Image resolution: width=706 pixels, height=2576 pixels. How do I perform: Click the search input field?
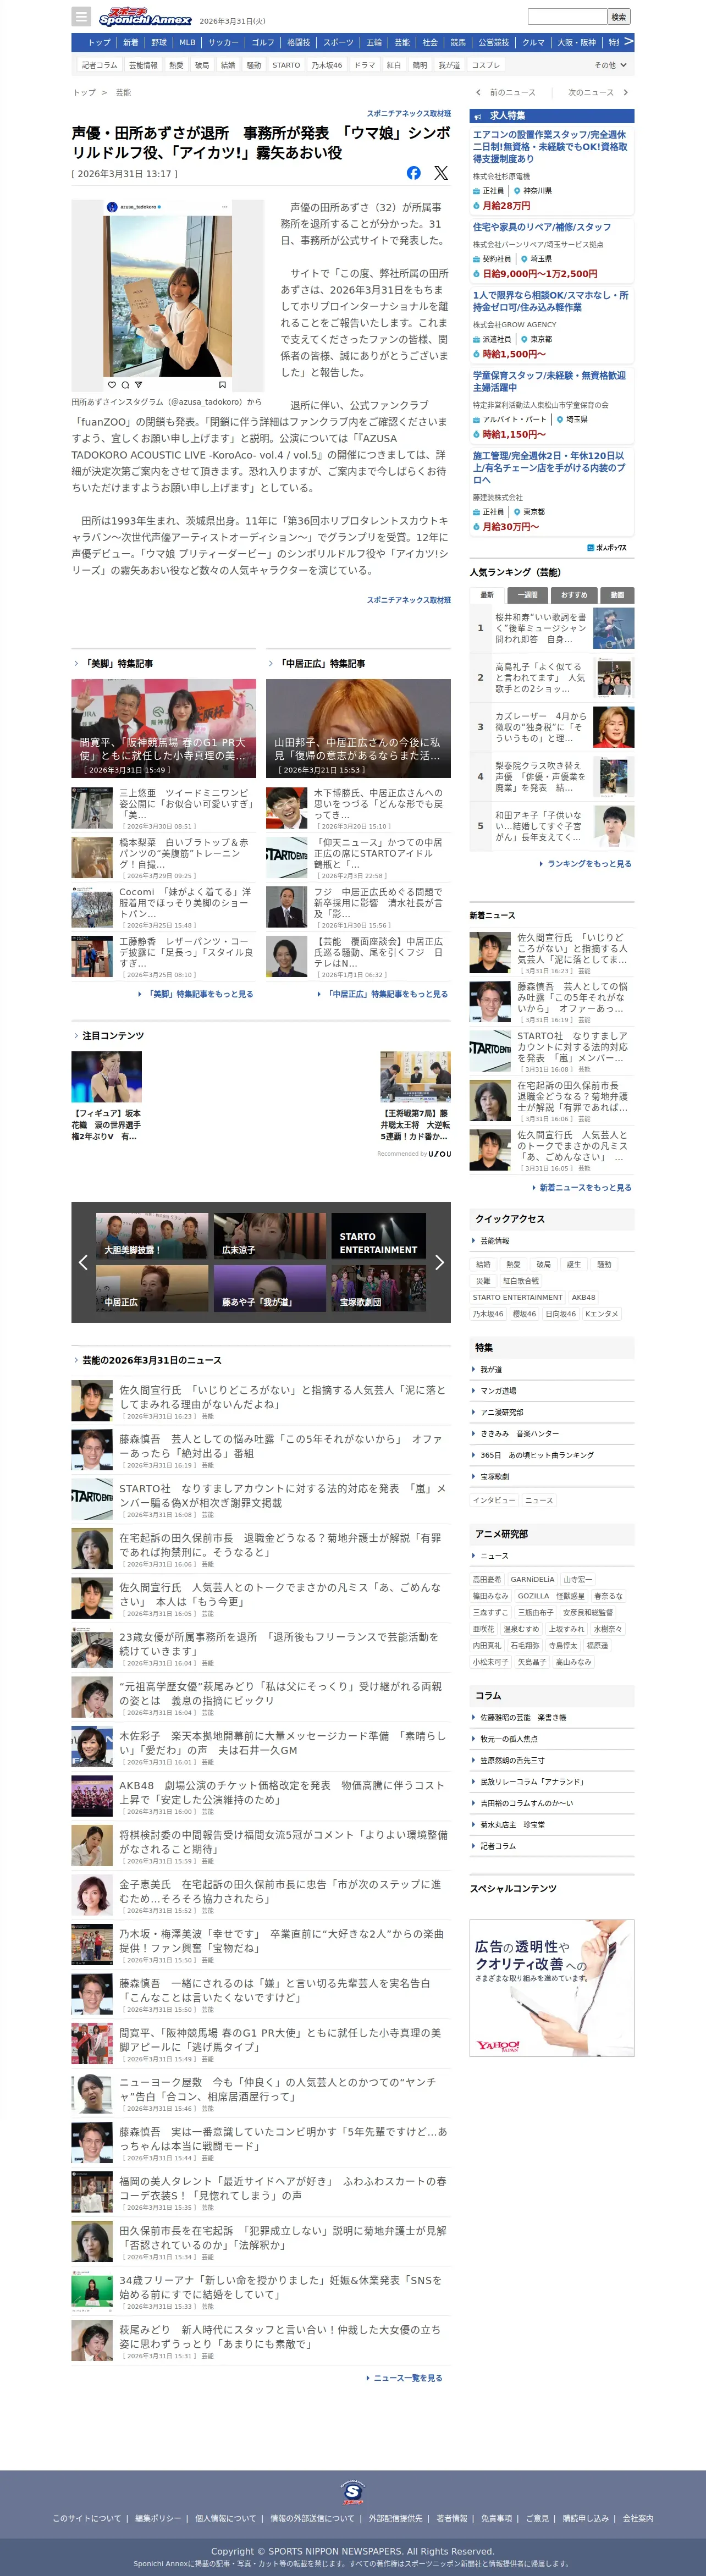[567, 17]
